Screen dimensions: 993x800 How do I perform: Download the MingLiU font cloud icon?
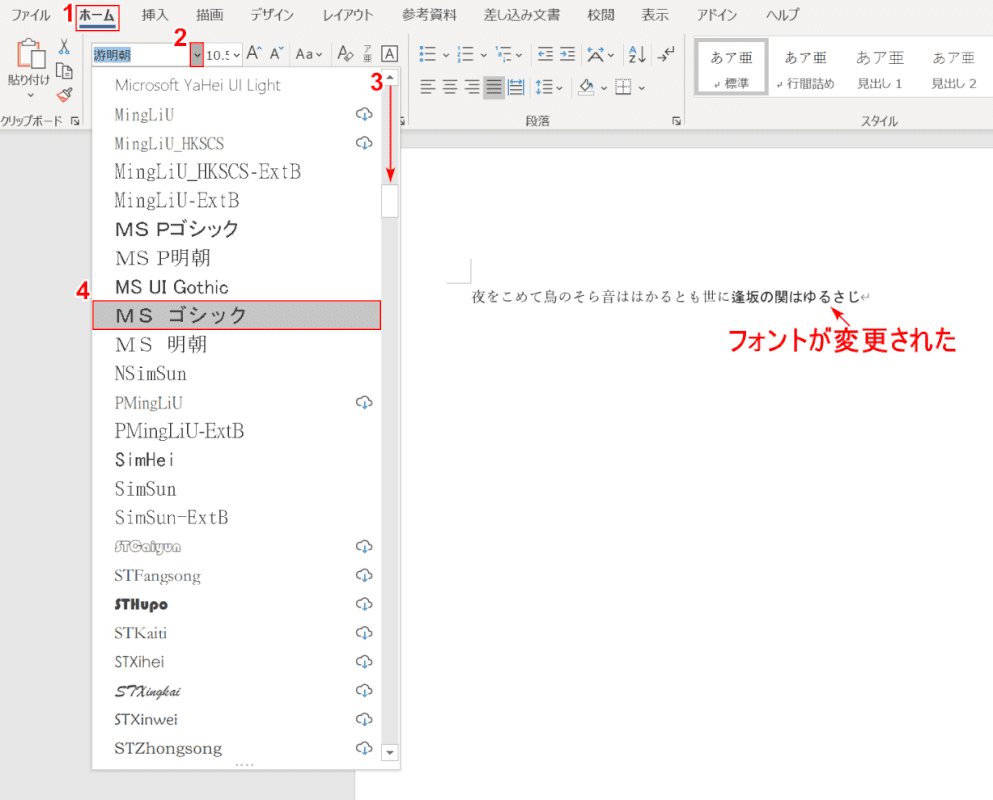(x=364, y=114)
